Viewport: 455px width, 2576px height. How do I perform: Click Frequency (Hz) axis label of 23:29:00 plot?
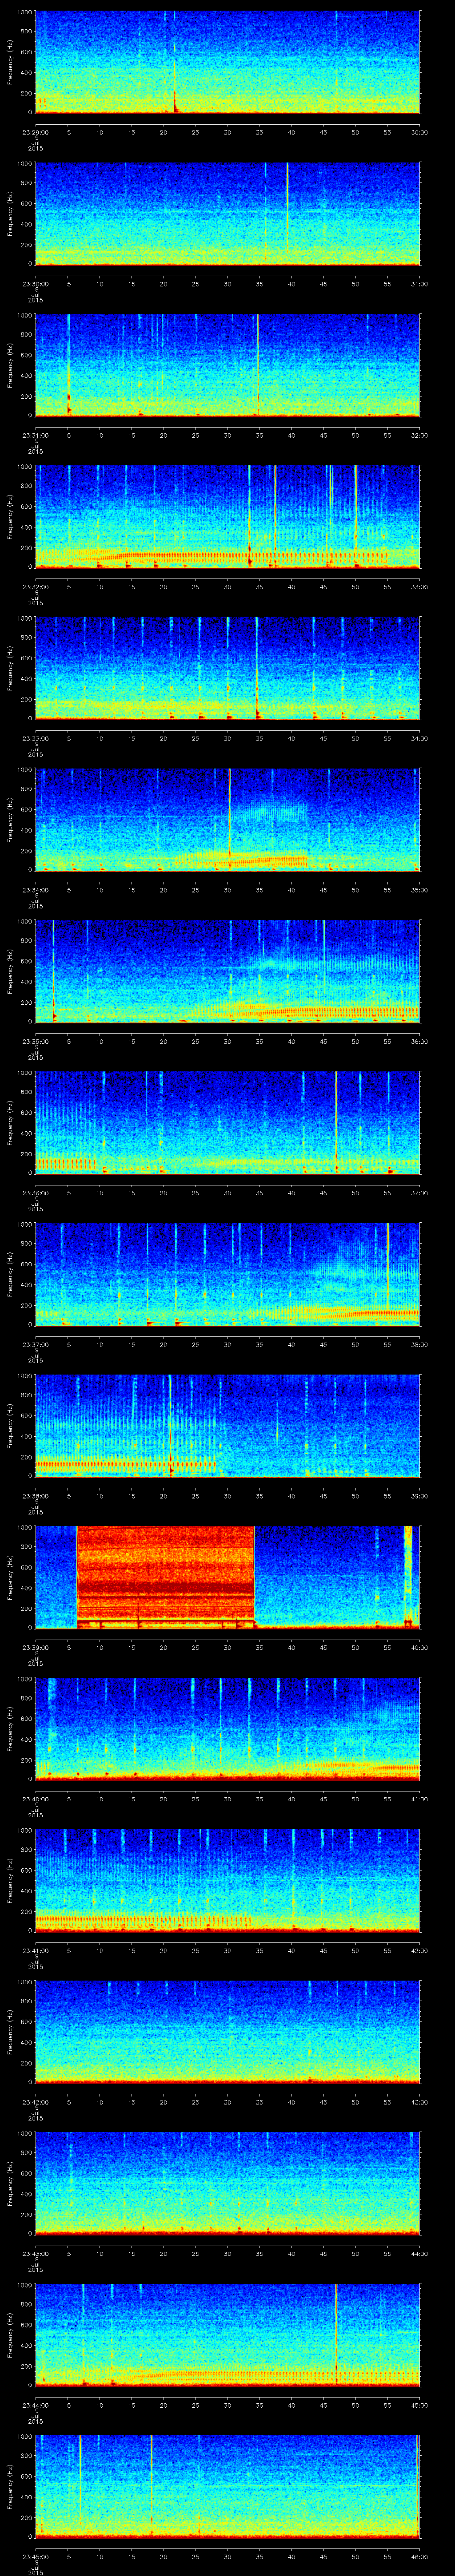coord(10,62)
